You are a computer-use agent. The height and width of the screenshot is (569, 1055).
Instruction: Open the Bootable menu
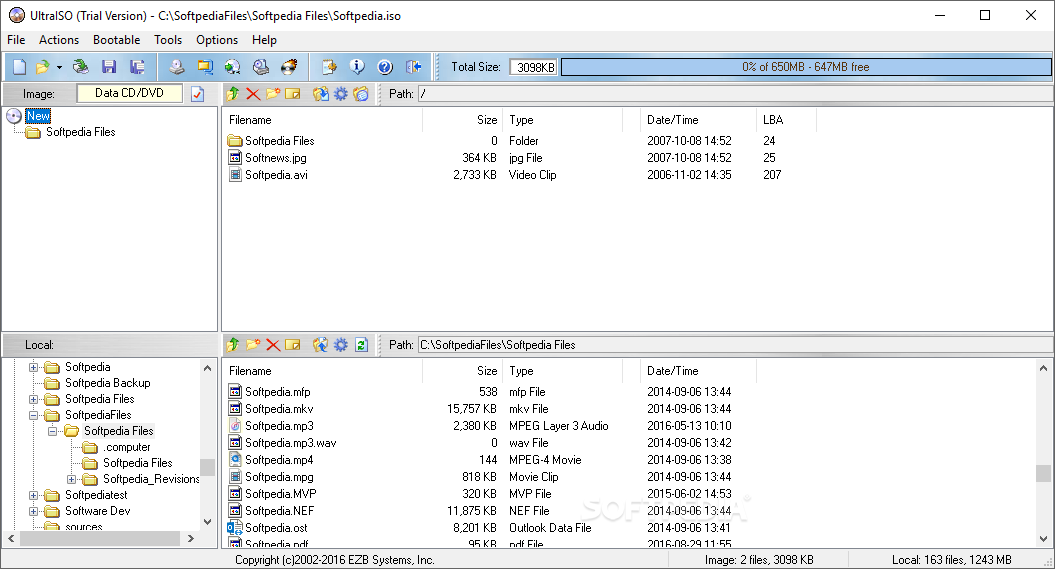[116, 40]
